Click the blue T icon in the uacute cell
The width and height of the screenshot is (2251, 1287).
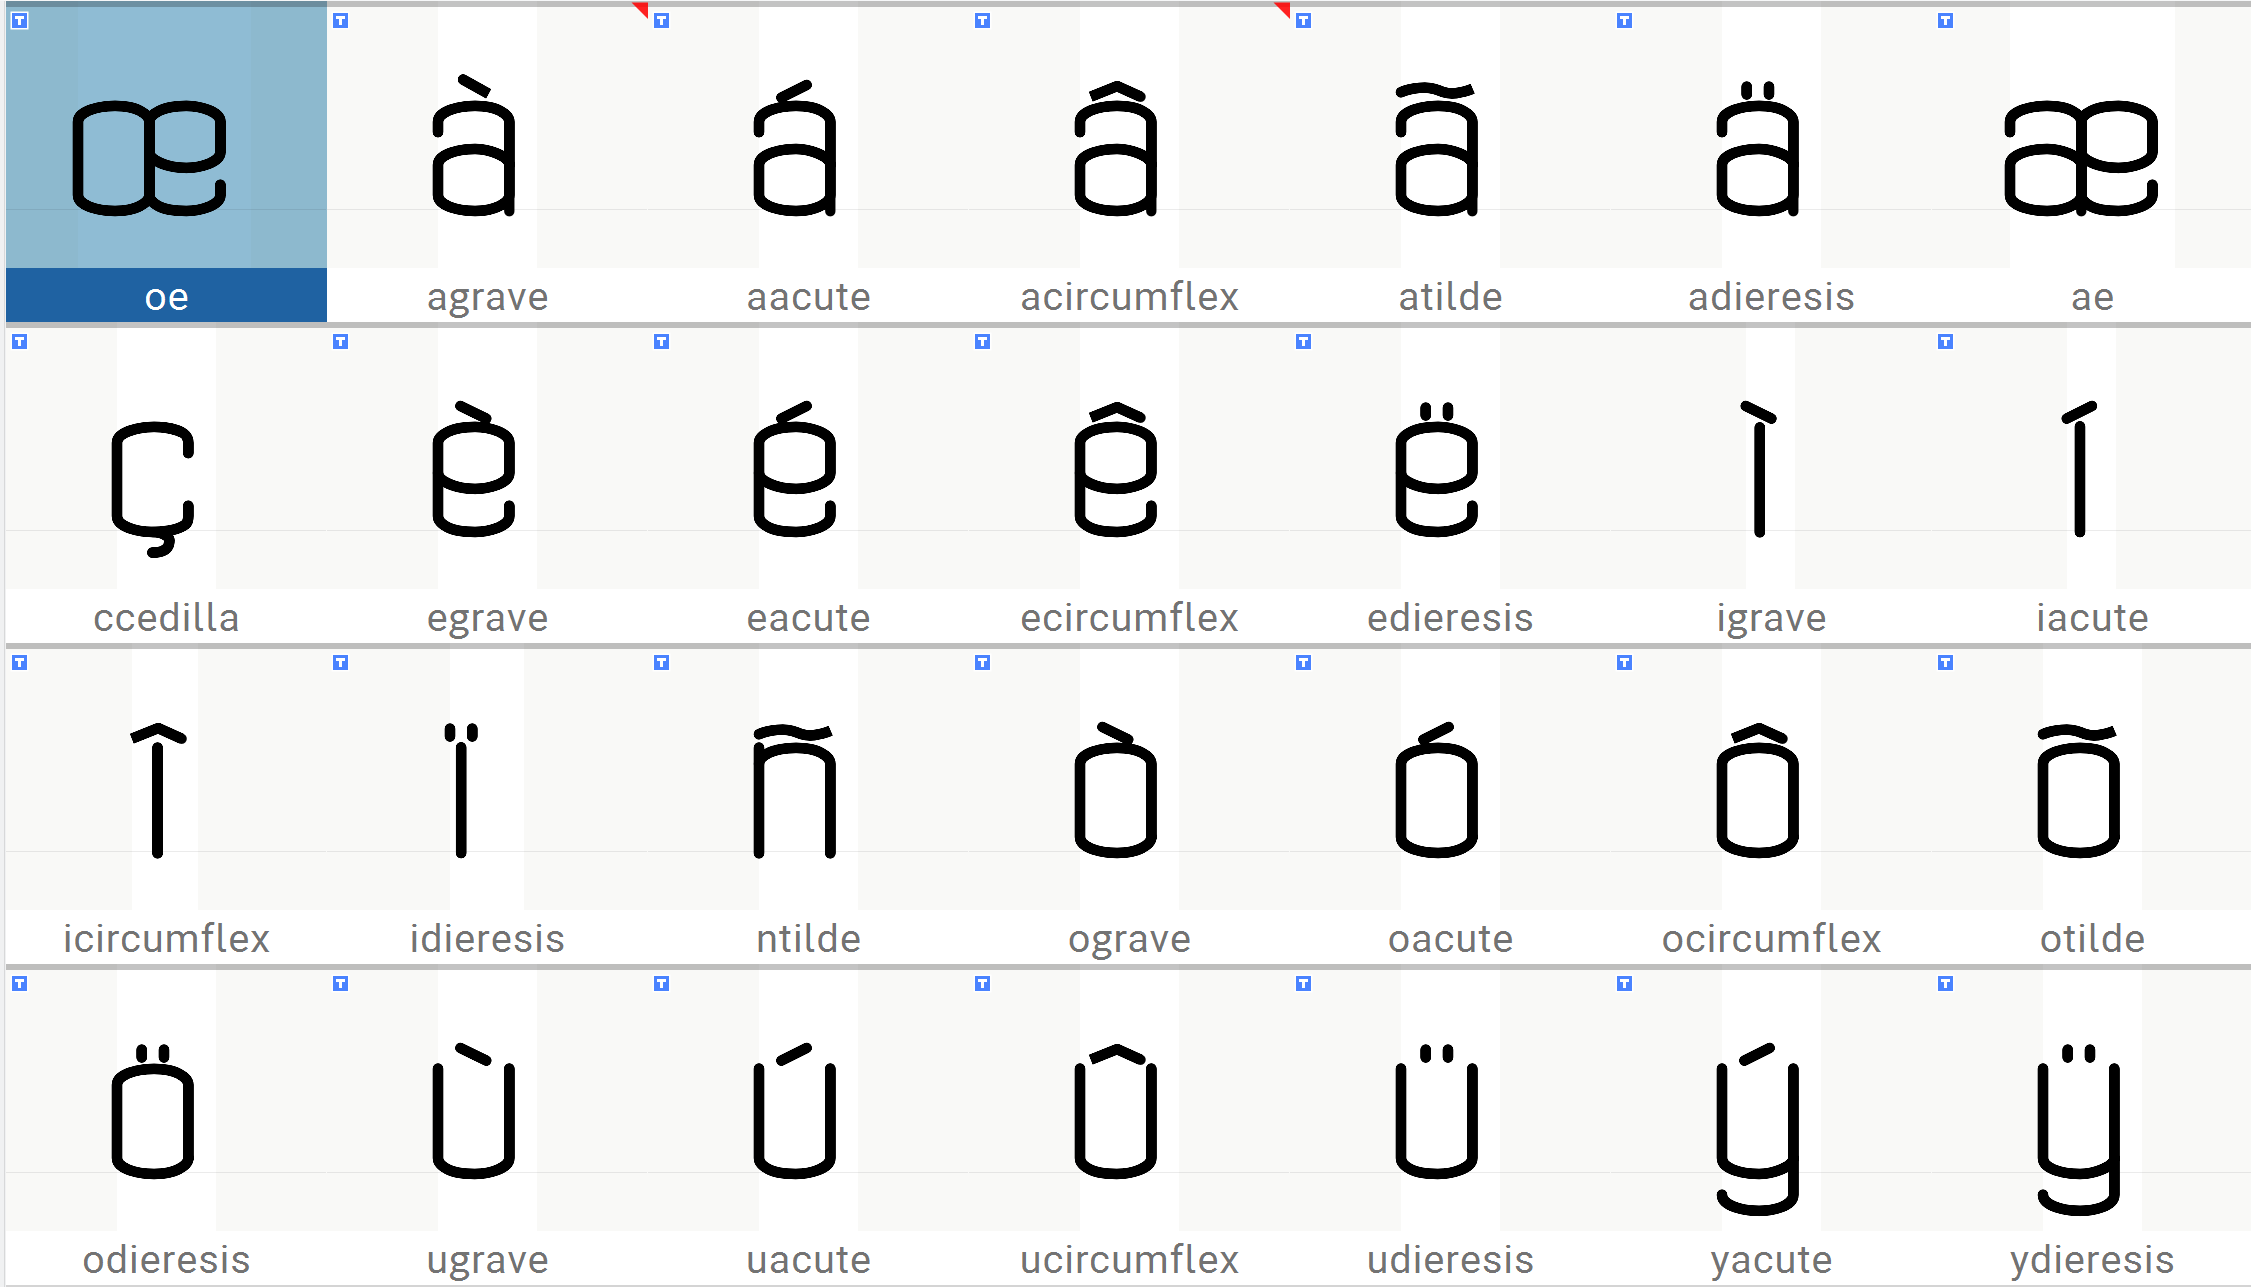coord(662,984)
